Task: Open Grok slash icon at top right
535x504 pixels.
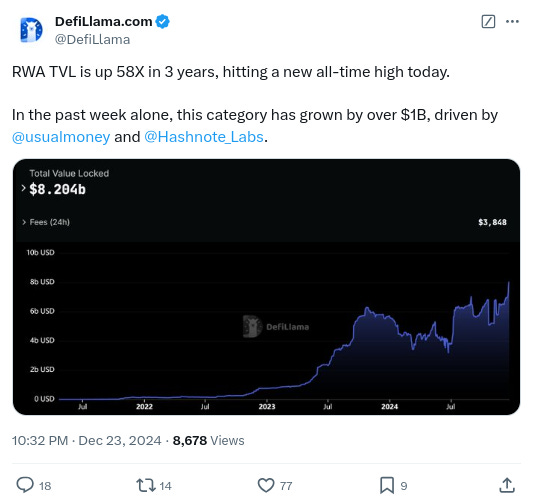Action: [488, 21]
